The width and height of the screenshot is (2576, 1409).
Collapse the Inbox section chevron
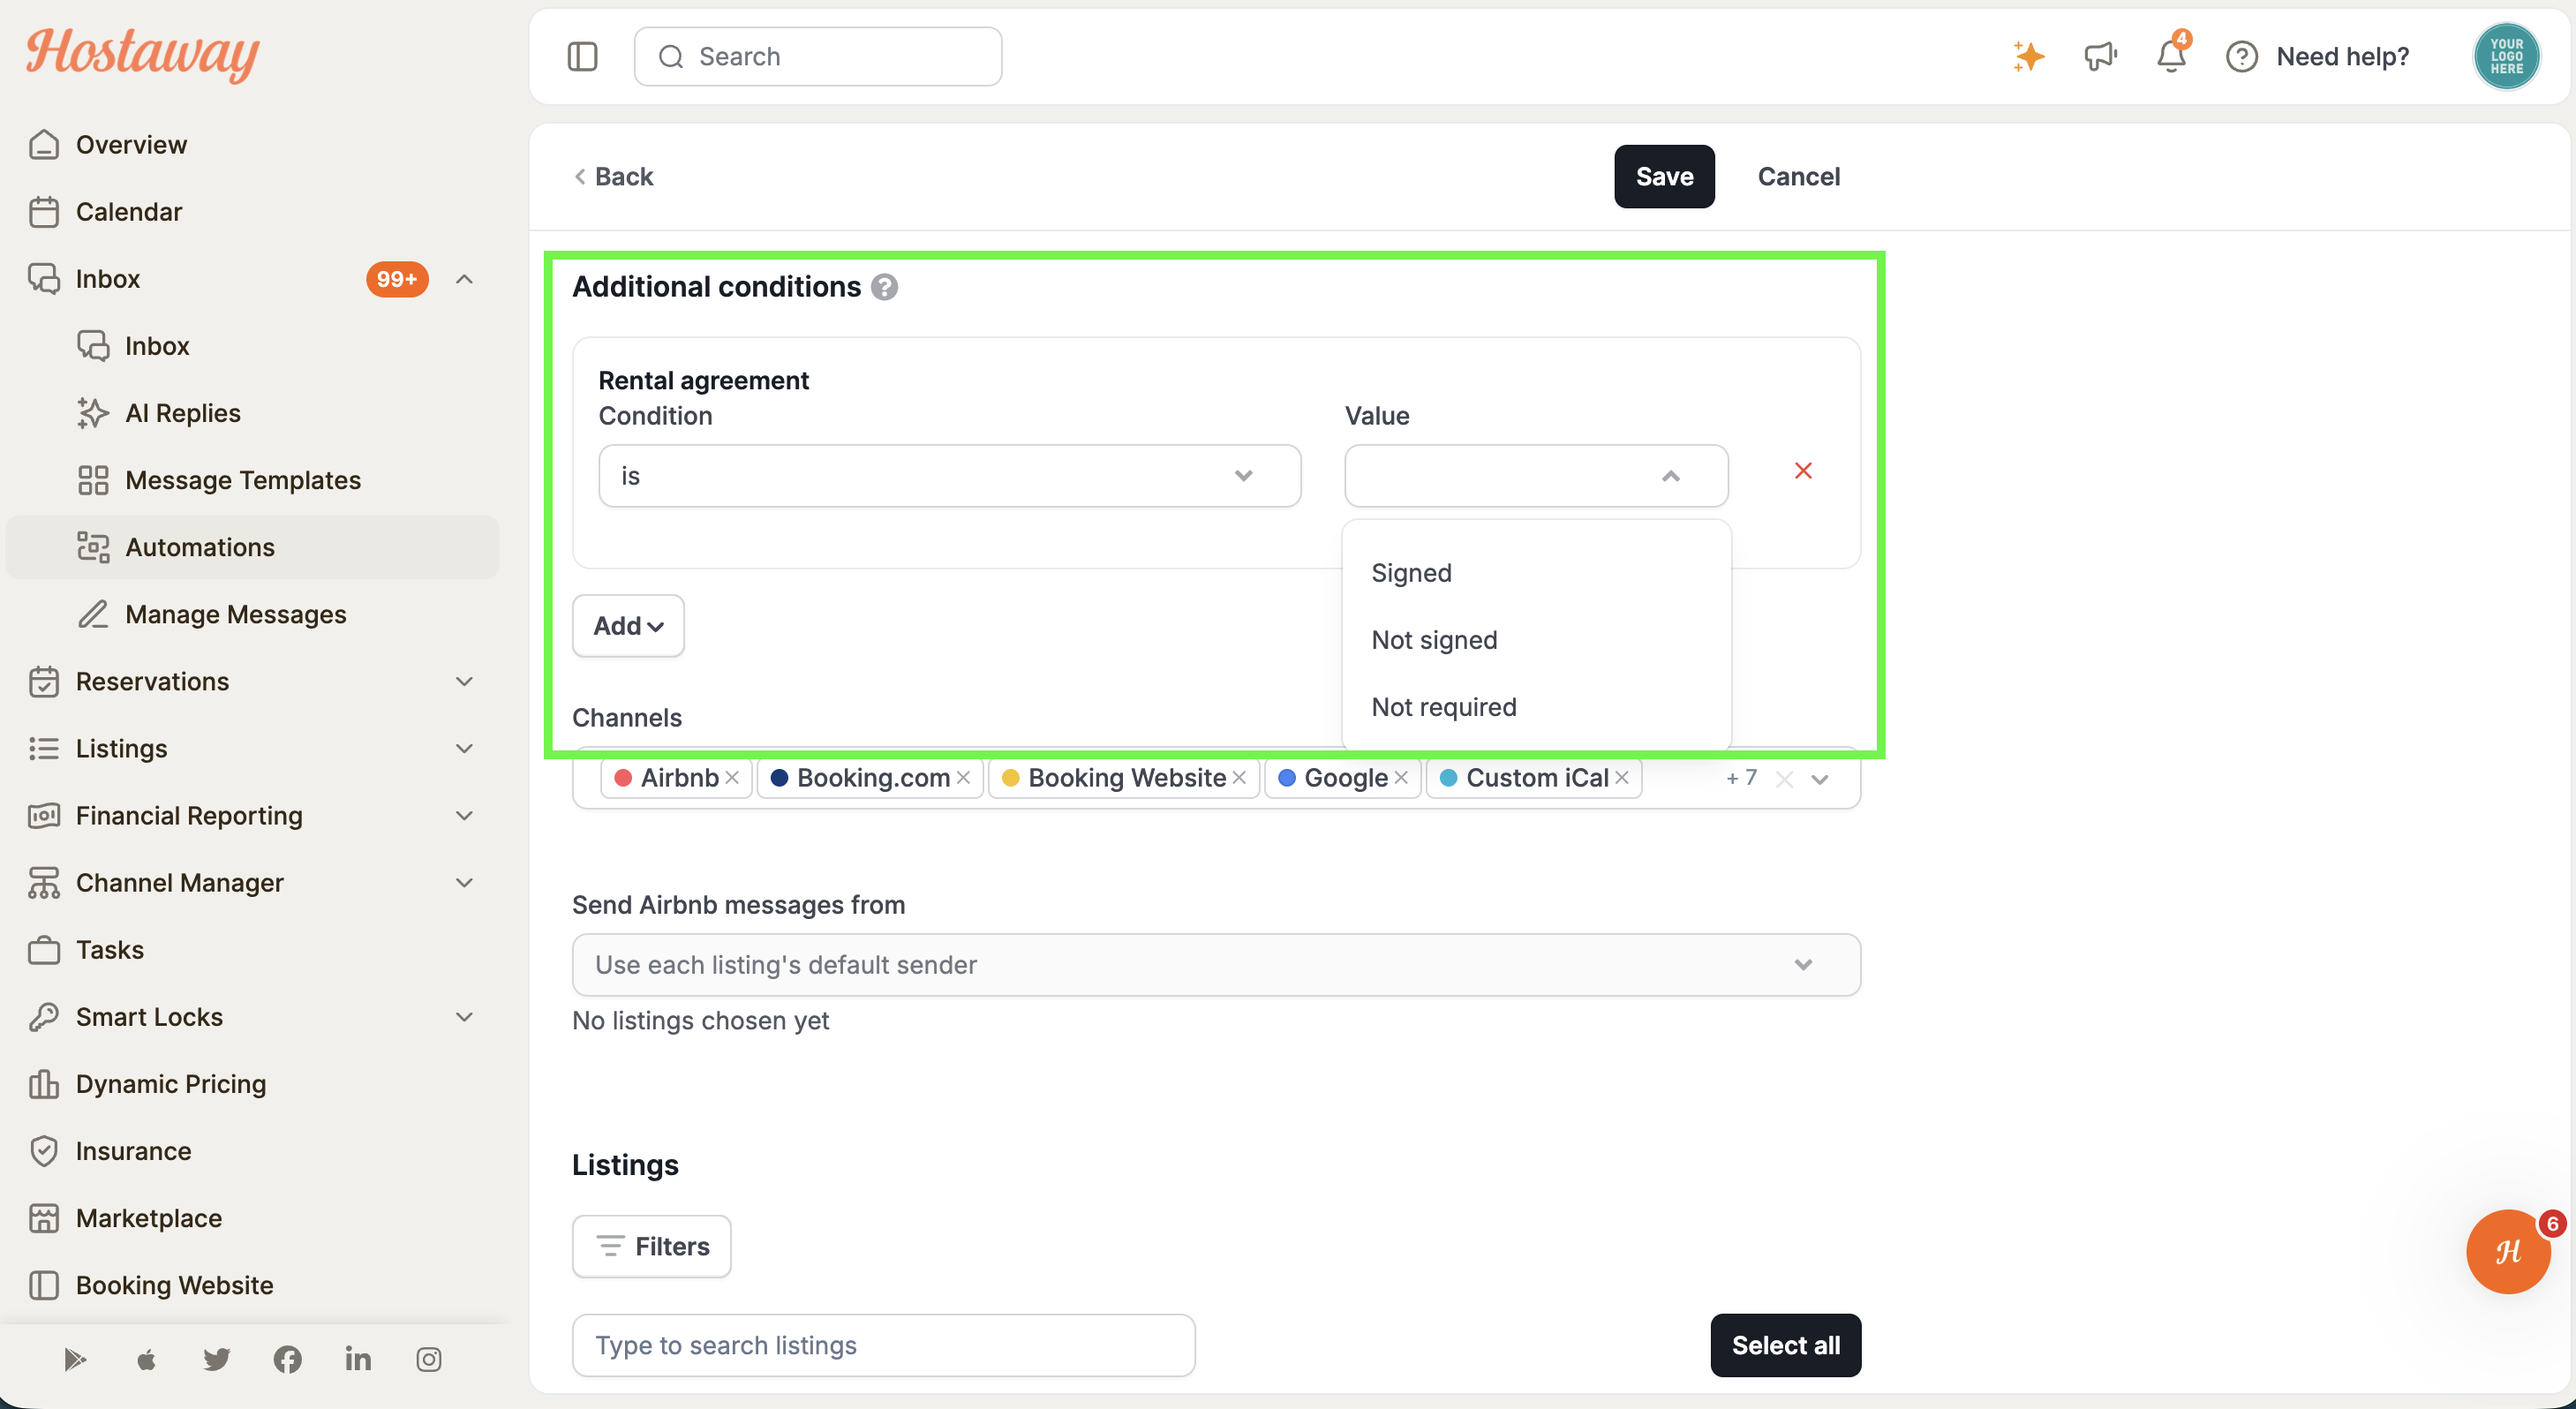point(464,279)
